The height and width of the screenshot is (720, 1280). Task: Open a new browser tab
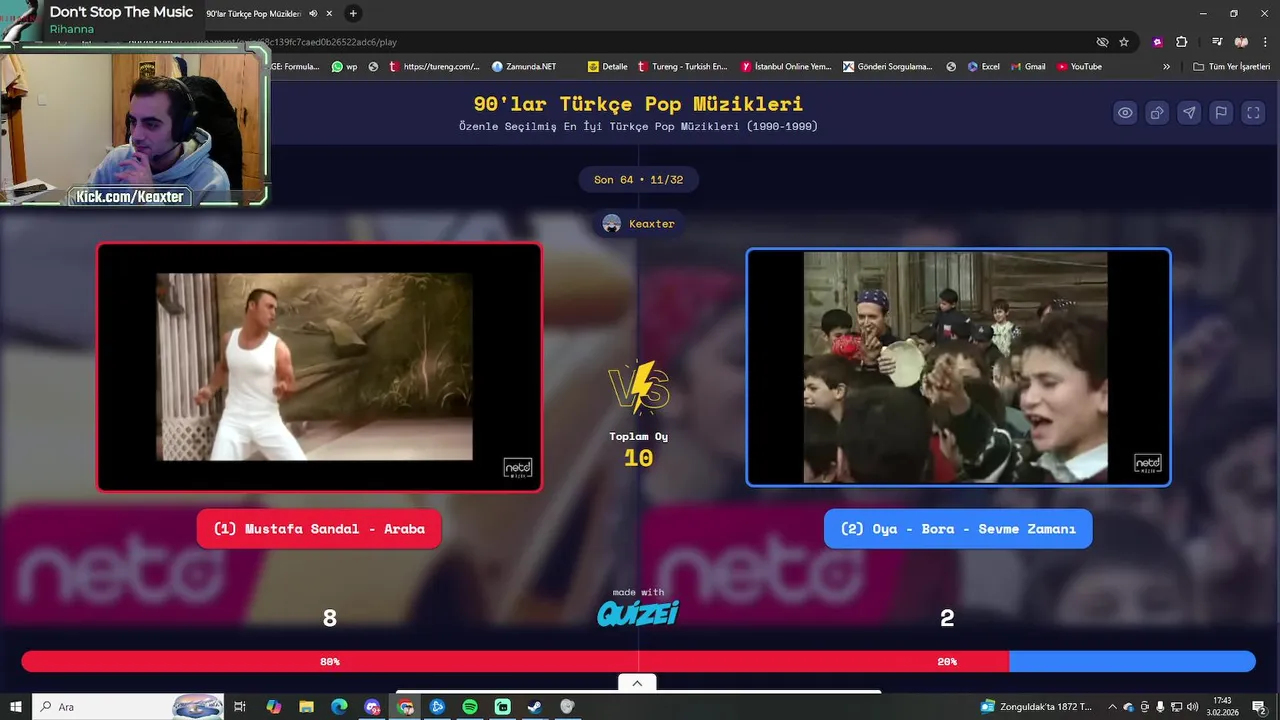pyautogui.click(x=353, y=14)
